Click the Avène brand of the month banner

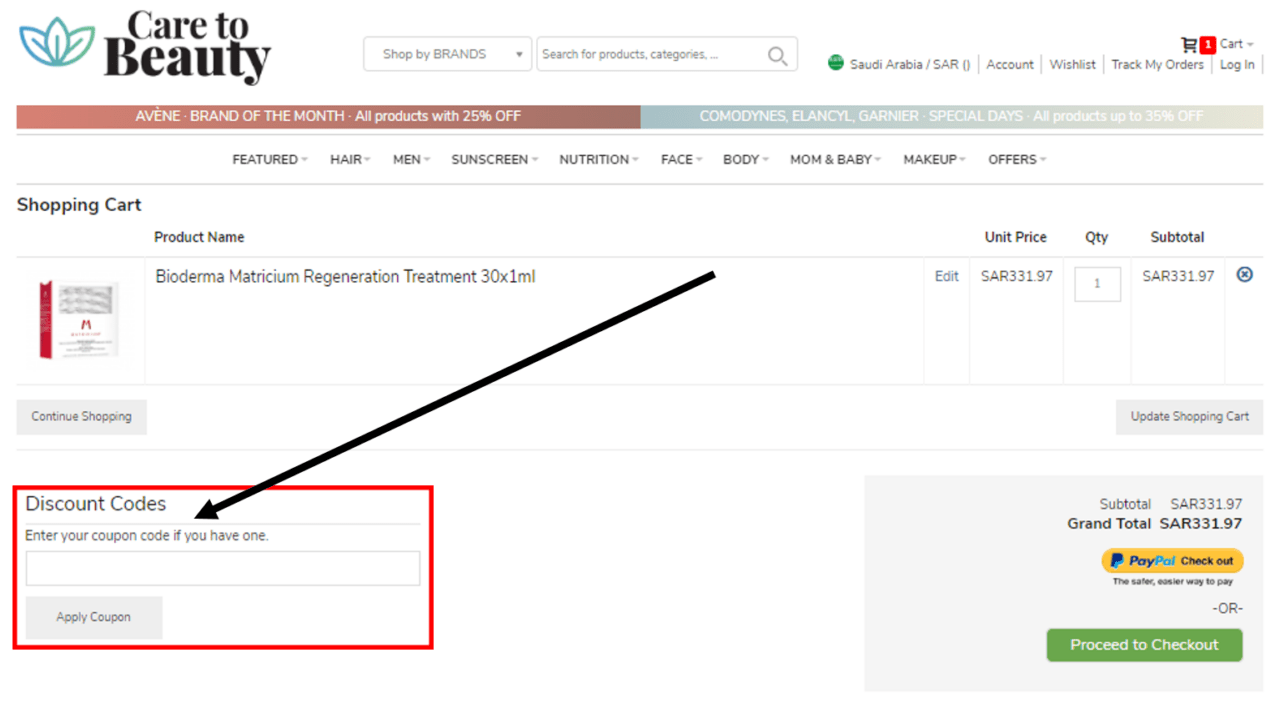point(328,116)
